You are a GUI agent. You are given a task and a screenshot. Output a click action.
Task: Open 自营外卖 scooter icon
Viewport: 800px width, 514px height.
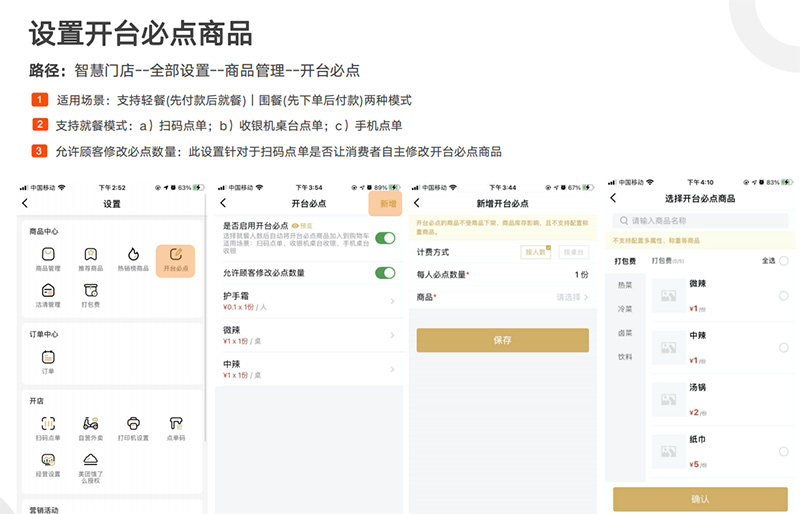pyautogui.click(x=91, y=428)
